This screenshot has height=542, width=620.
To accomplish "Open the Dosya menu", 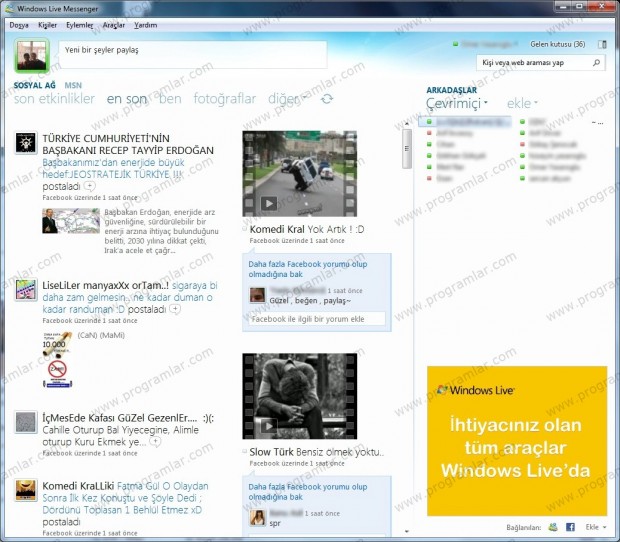I will (x=19, y=25).
